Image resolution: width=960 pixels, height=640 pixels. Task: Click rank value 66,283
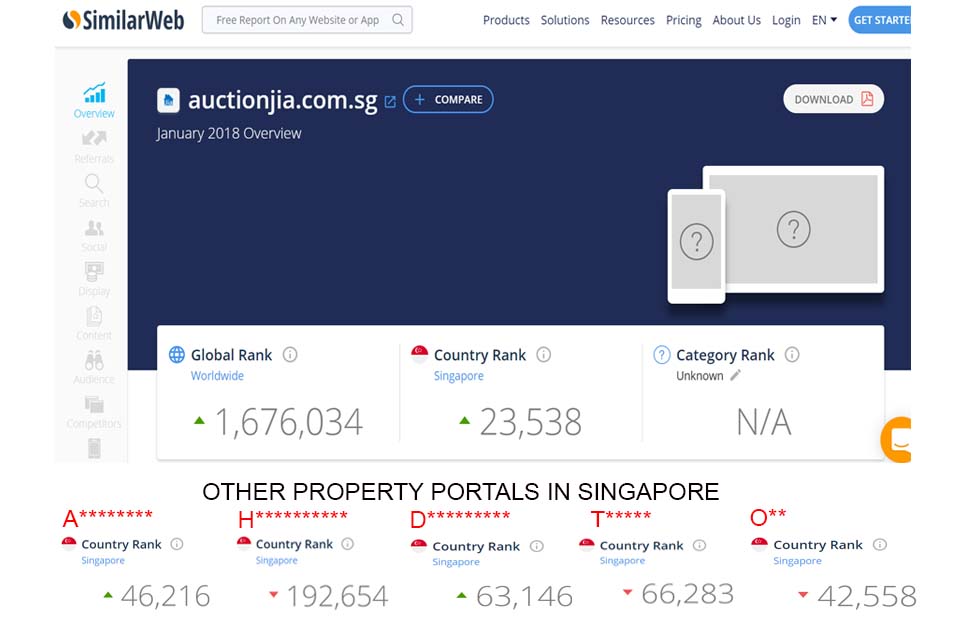pos(688,594)
